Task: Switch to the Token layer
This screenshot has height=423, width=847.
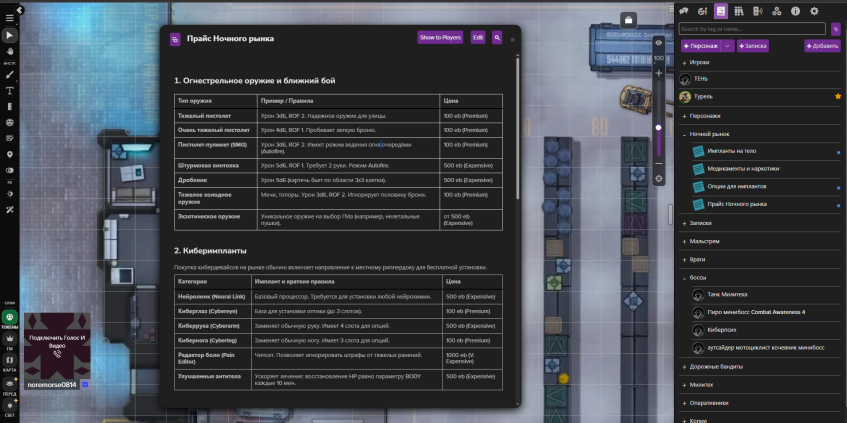Action: [x=10, y=317]
